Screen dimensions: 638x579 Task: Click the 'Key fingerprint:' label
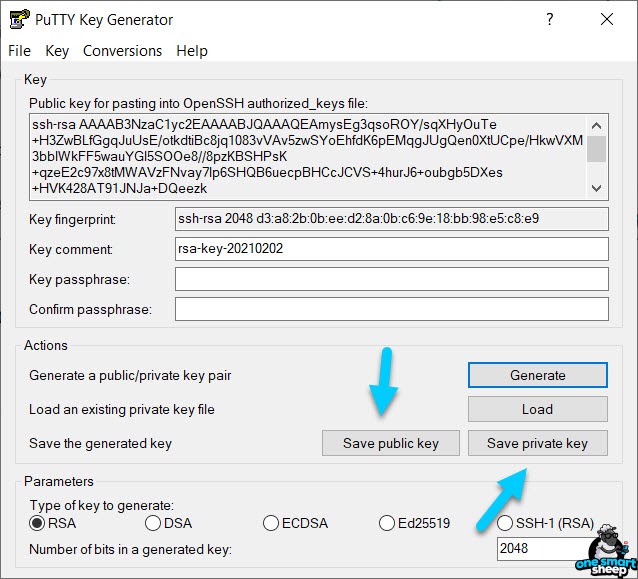tap(72, 220)
